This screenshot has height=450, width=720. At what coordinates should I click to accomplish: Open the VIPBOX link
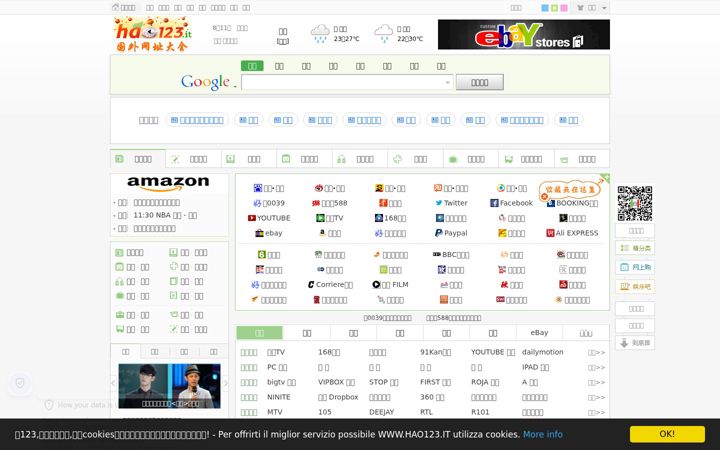point(336,382)
